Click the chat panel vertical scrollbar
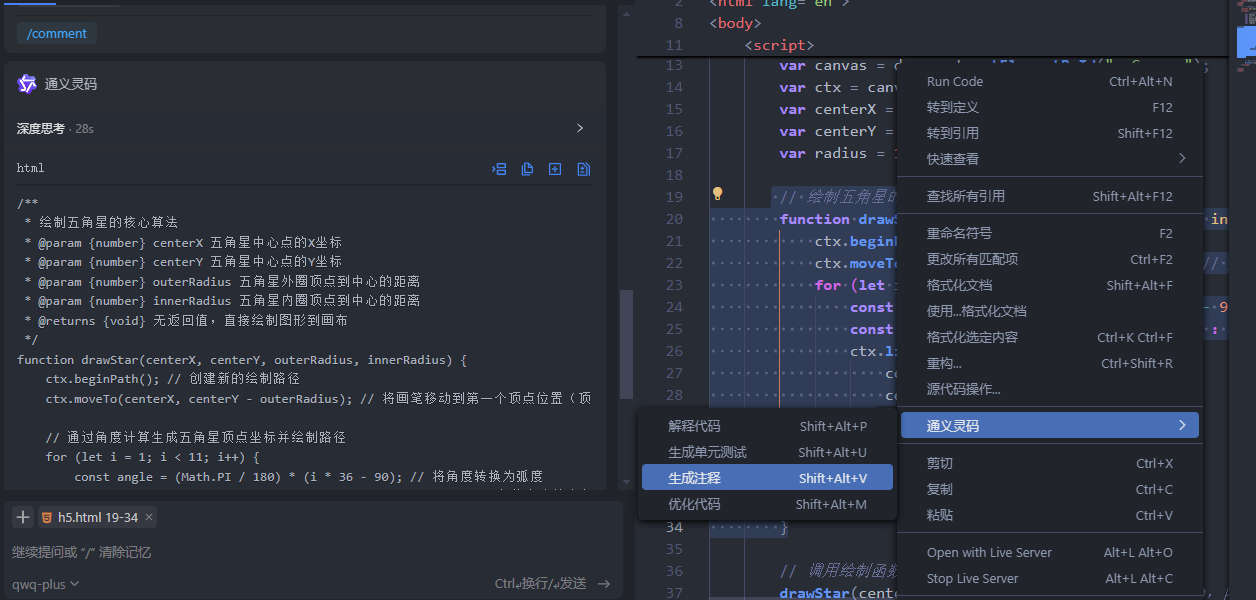Image resolution: width=1256 pixels, height=600 pixels. coord(626,344)
